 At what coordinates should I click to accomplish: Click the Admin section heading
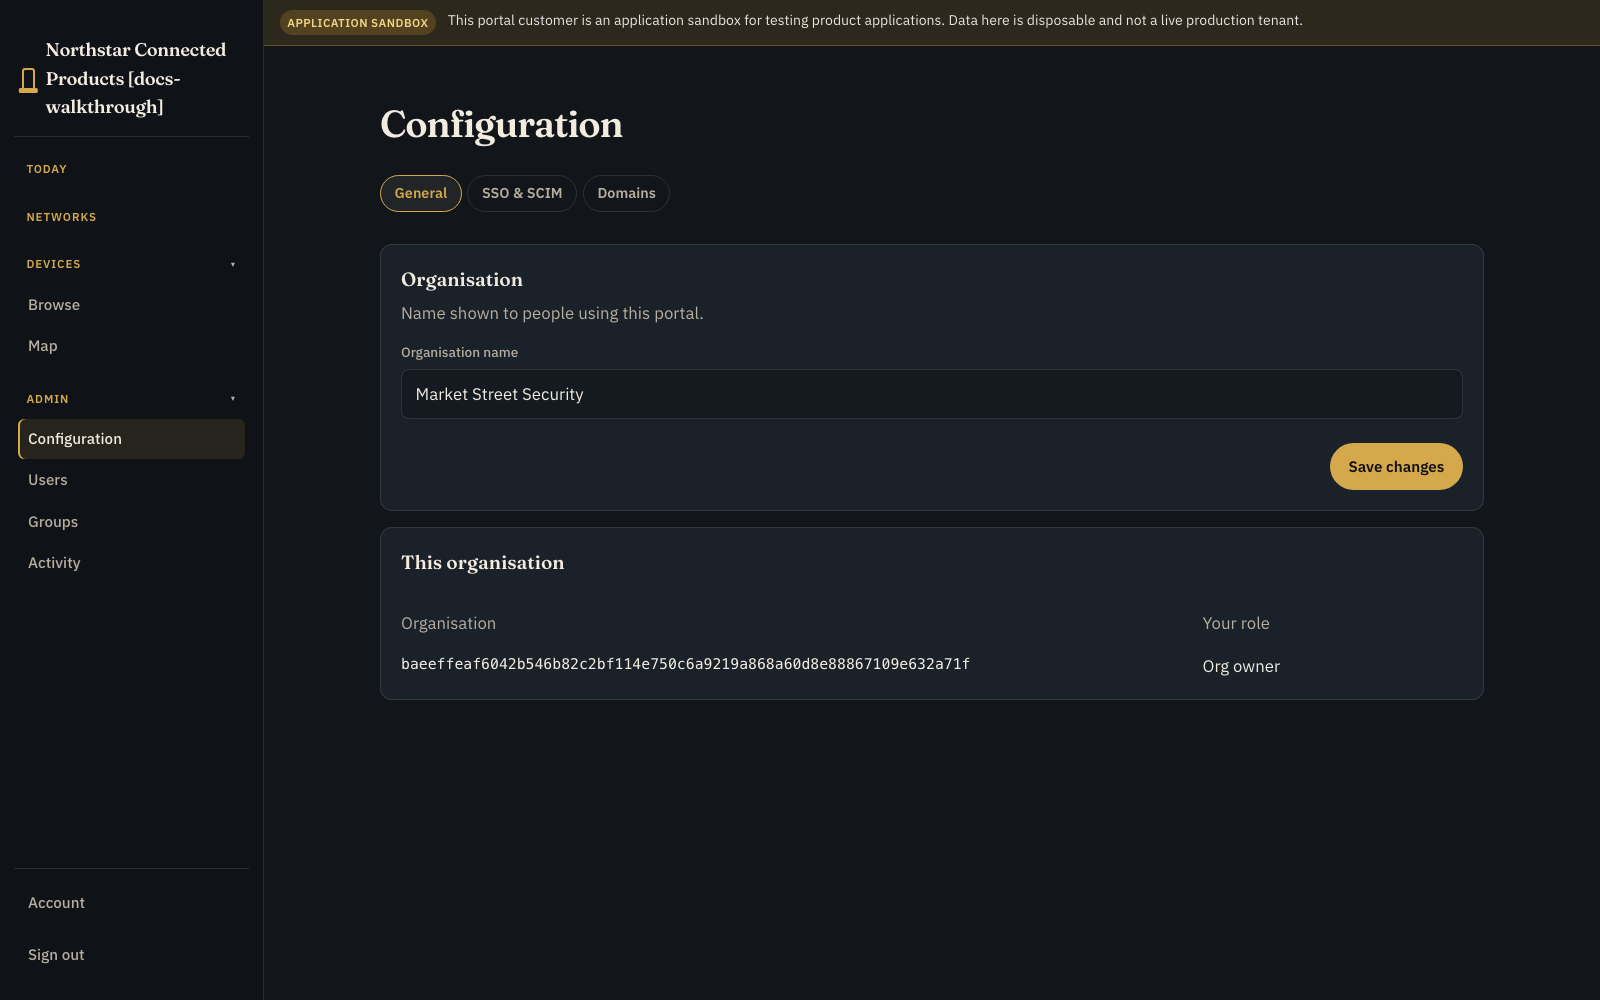pyautogui.click(x=47, y=399)
